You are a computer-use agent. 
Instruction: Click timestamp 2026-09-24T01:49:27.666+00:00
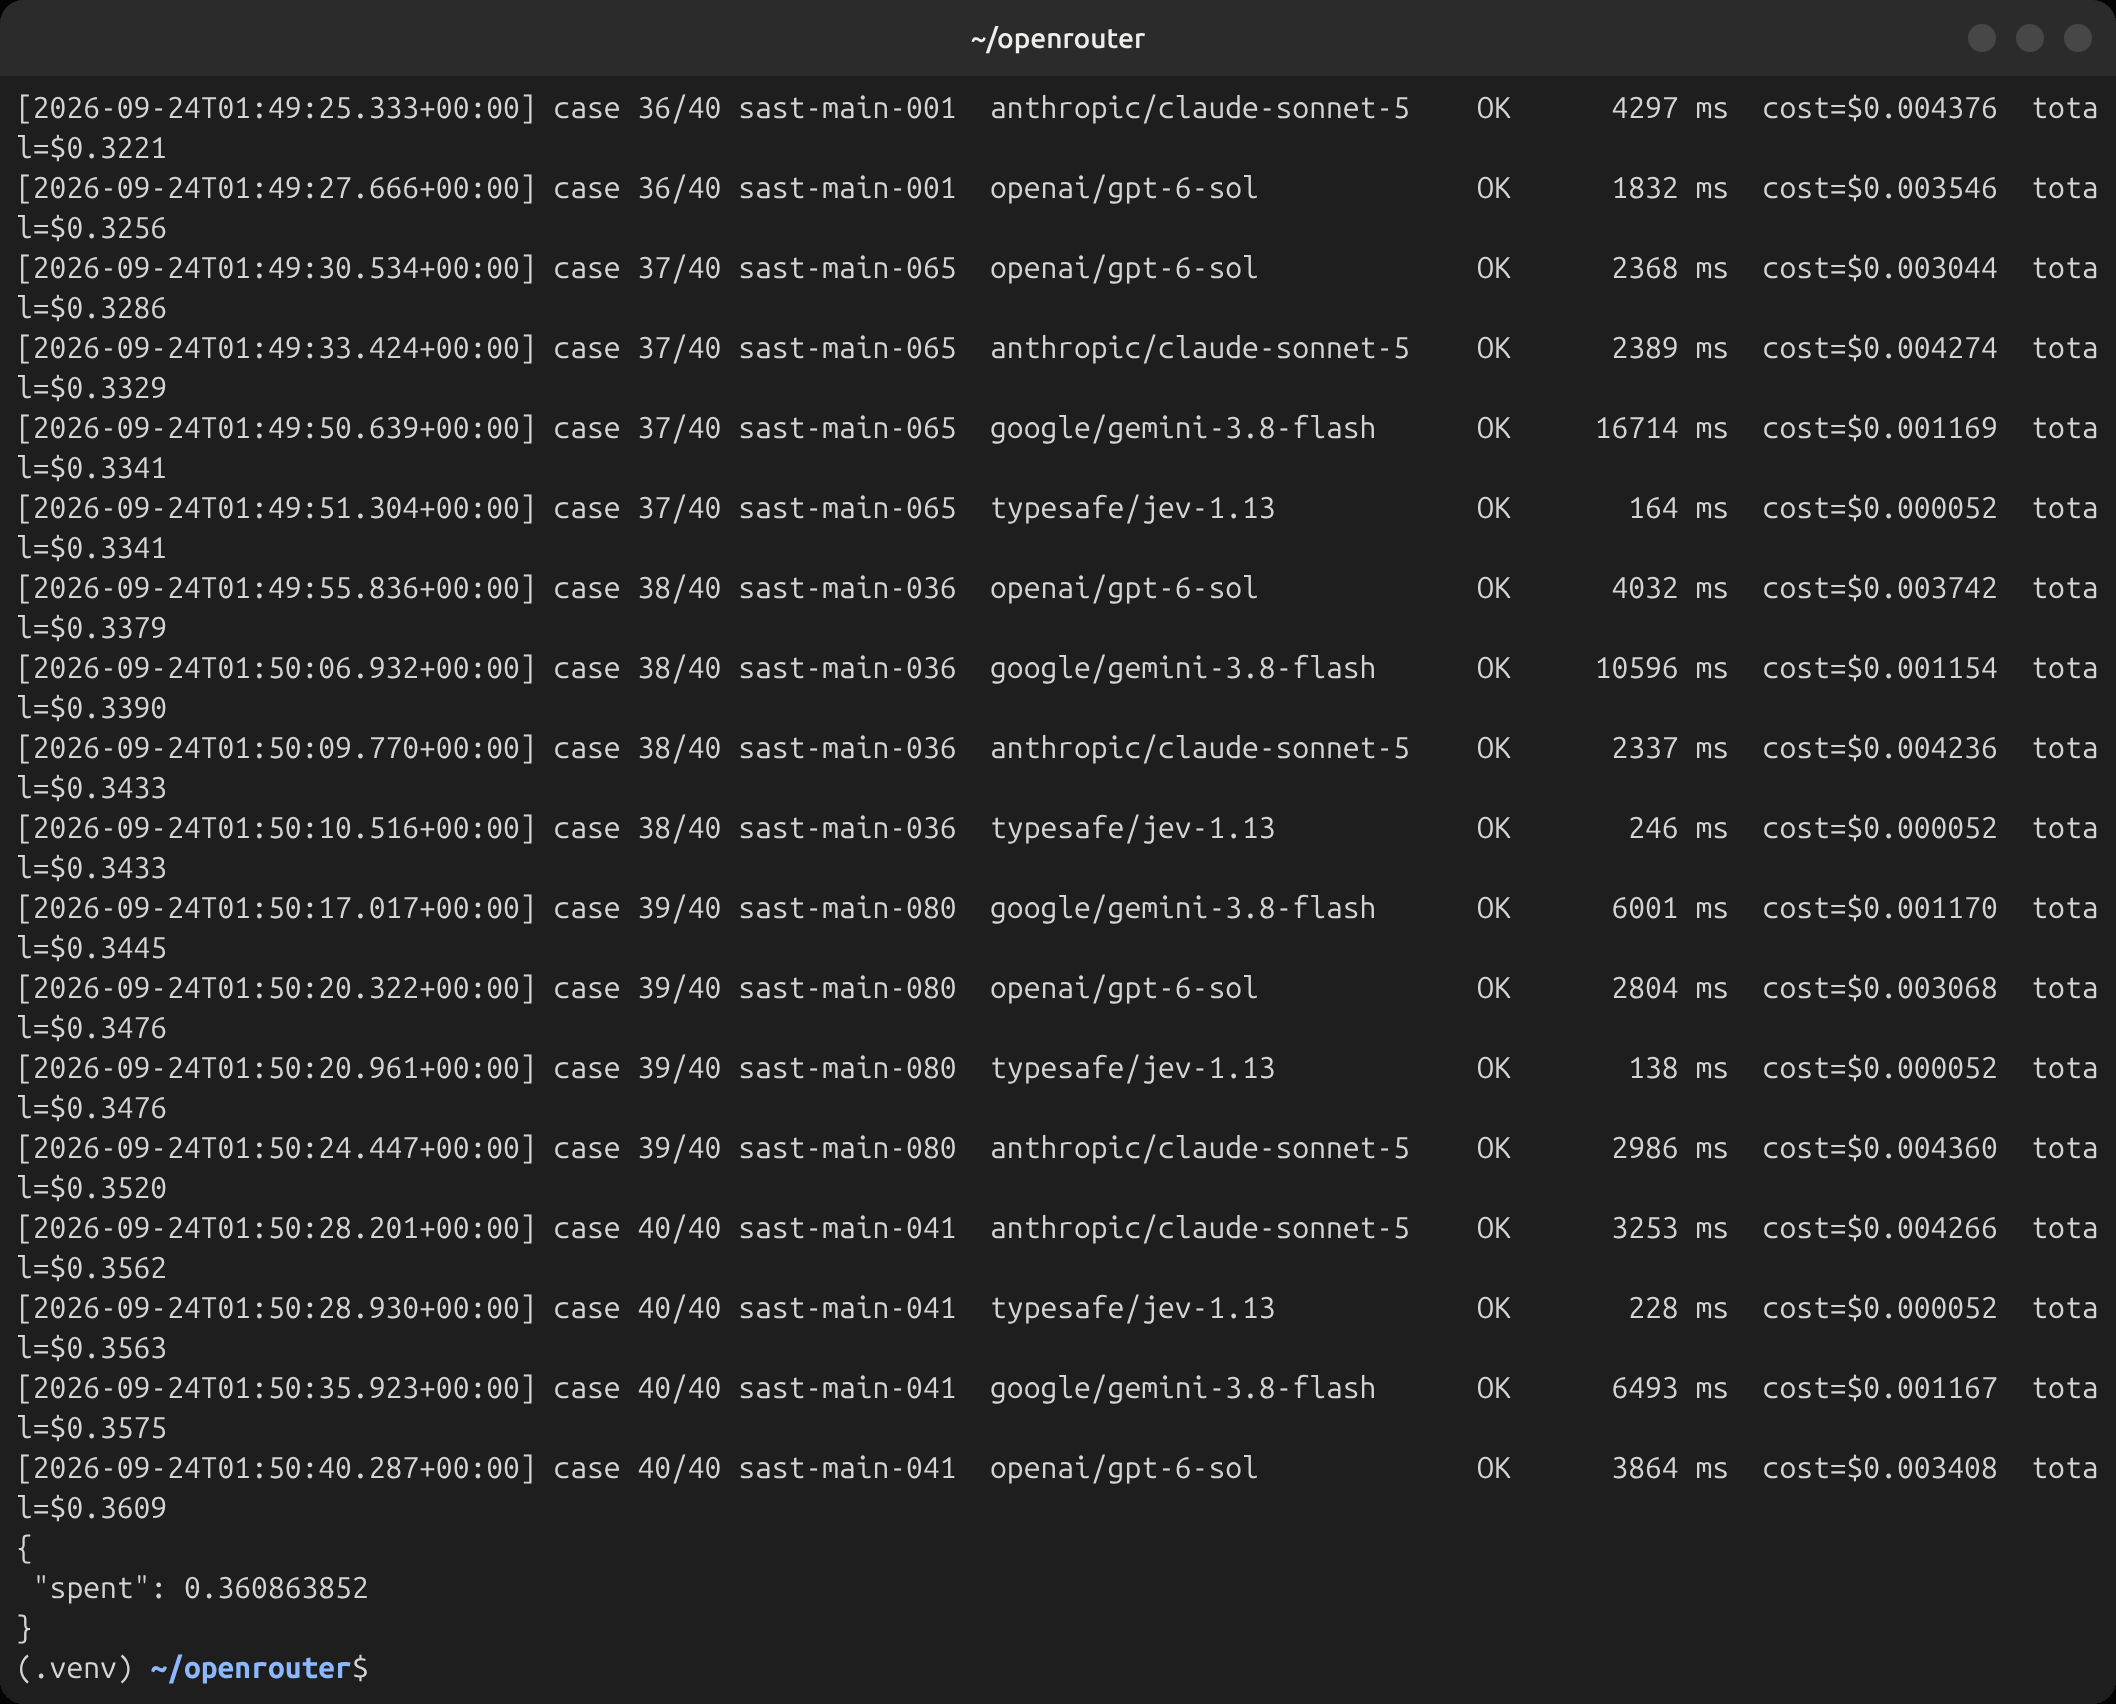click(277, 188)
